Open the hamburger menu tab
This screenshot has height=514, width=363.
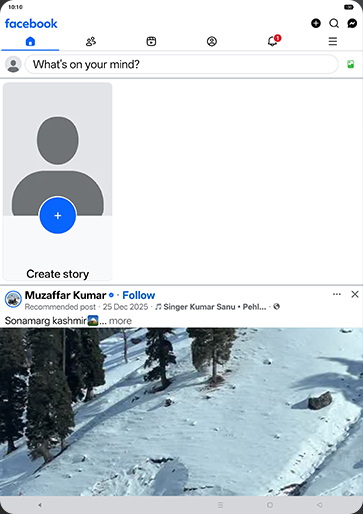point(332,41)
